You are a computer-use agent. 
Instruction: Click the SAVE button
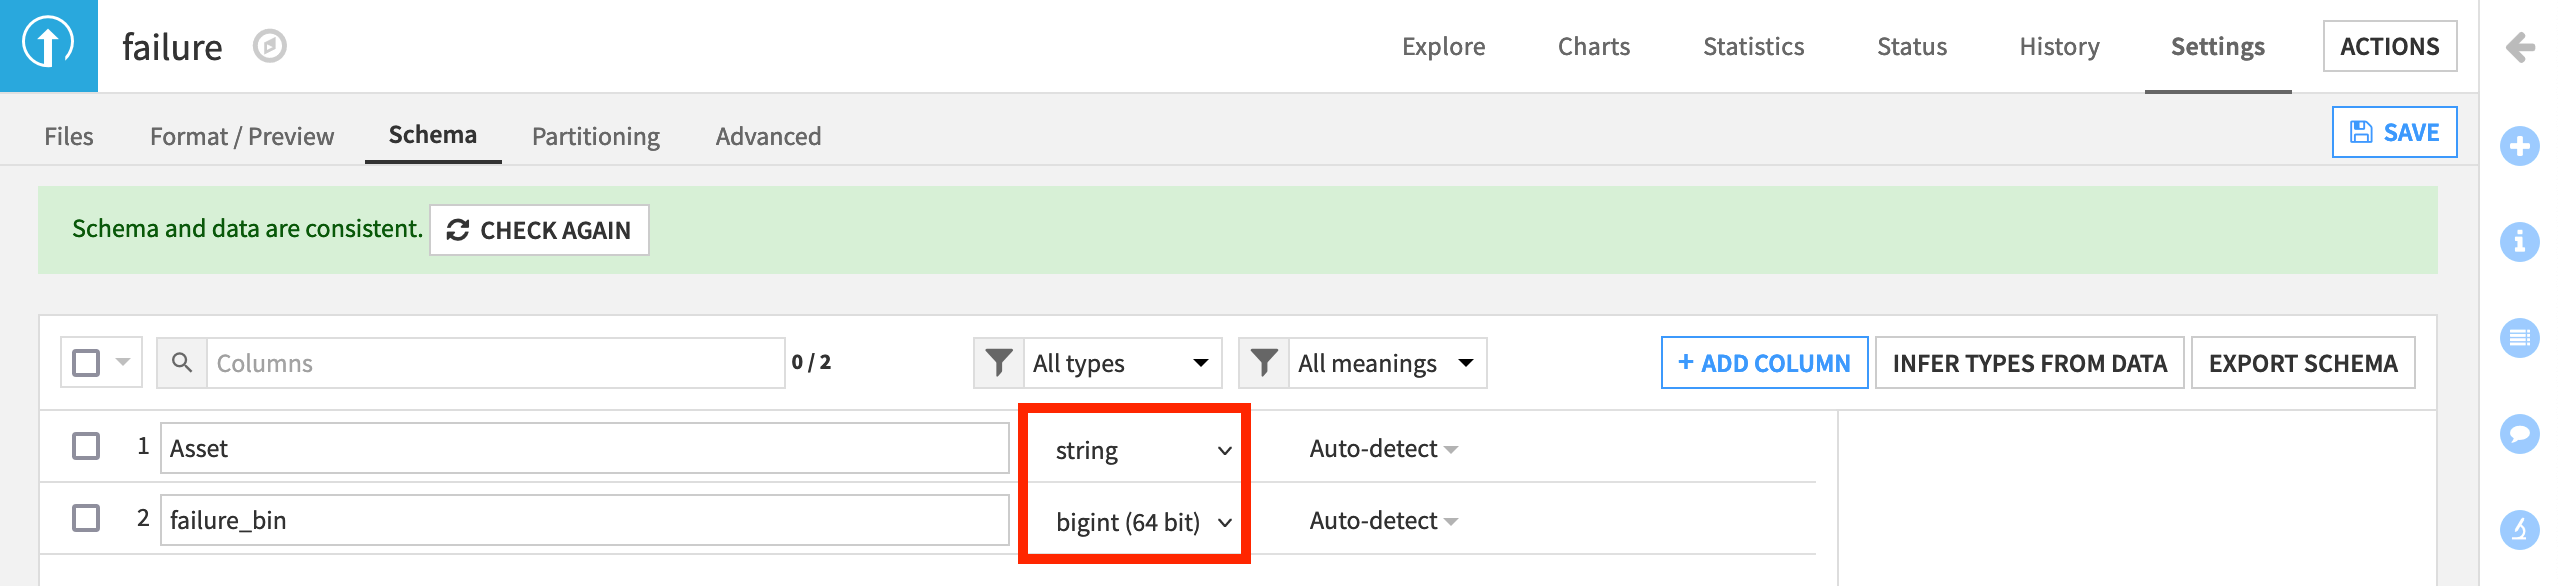pos(2394,132)
